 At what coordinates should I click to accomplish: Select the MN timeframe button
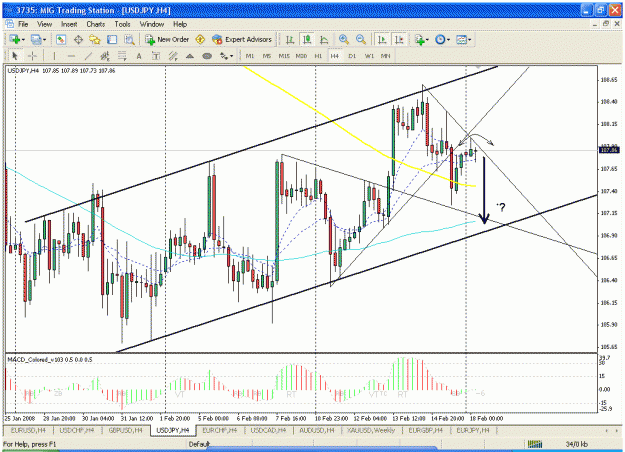pyautogui.click(x=385, y=56)
